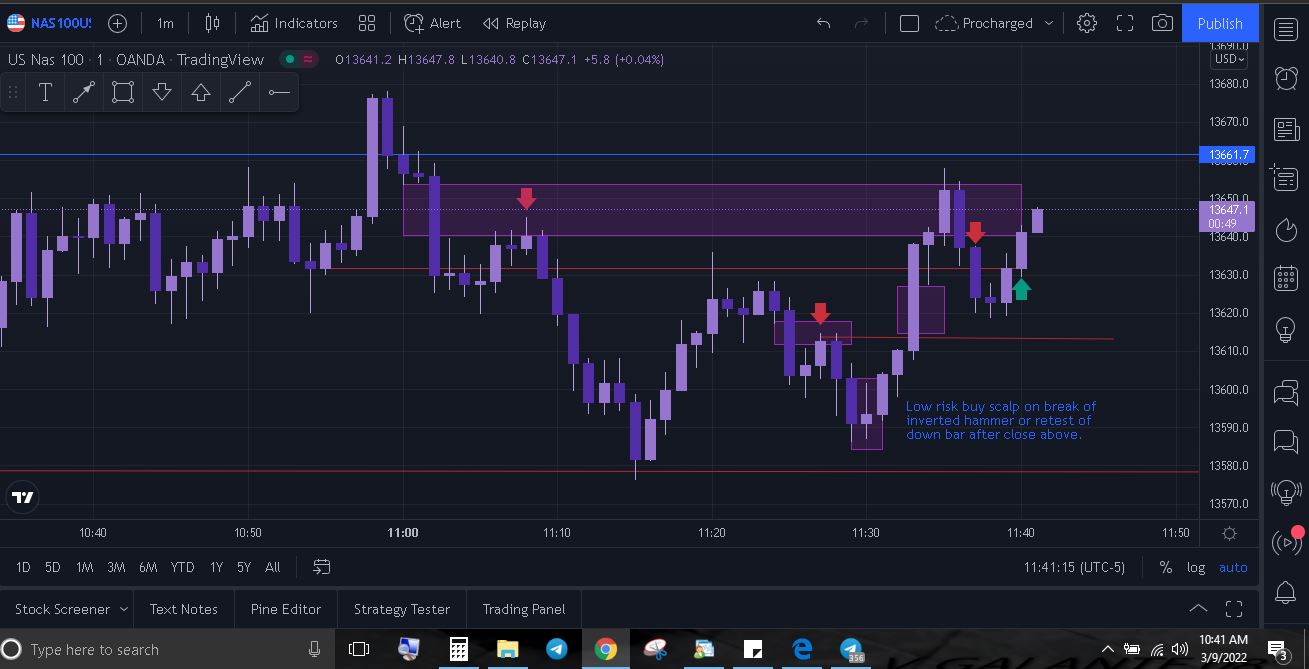Open the indicator templates grid icon

[367, 23]
